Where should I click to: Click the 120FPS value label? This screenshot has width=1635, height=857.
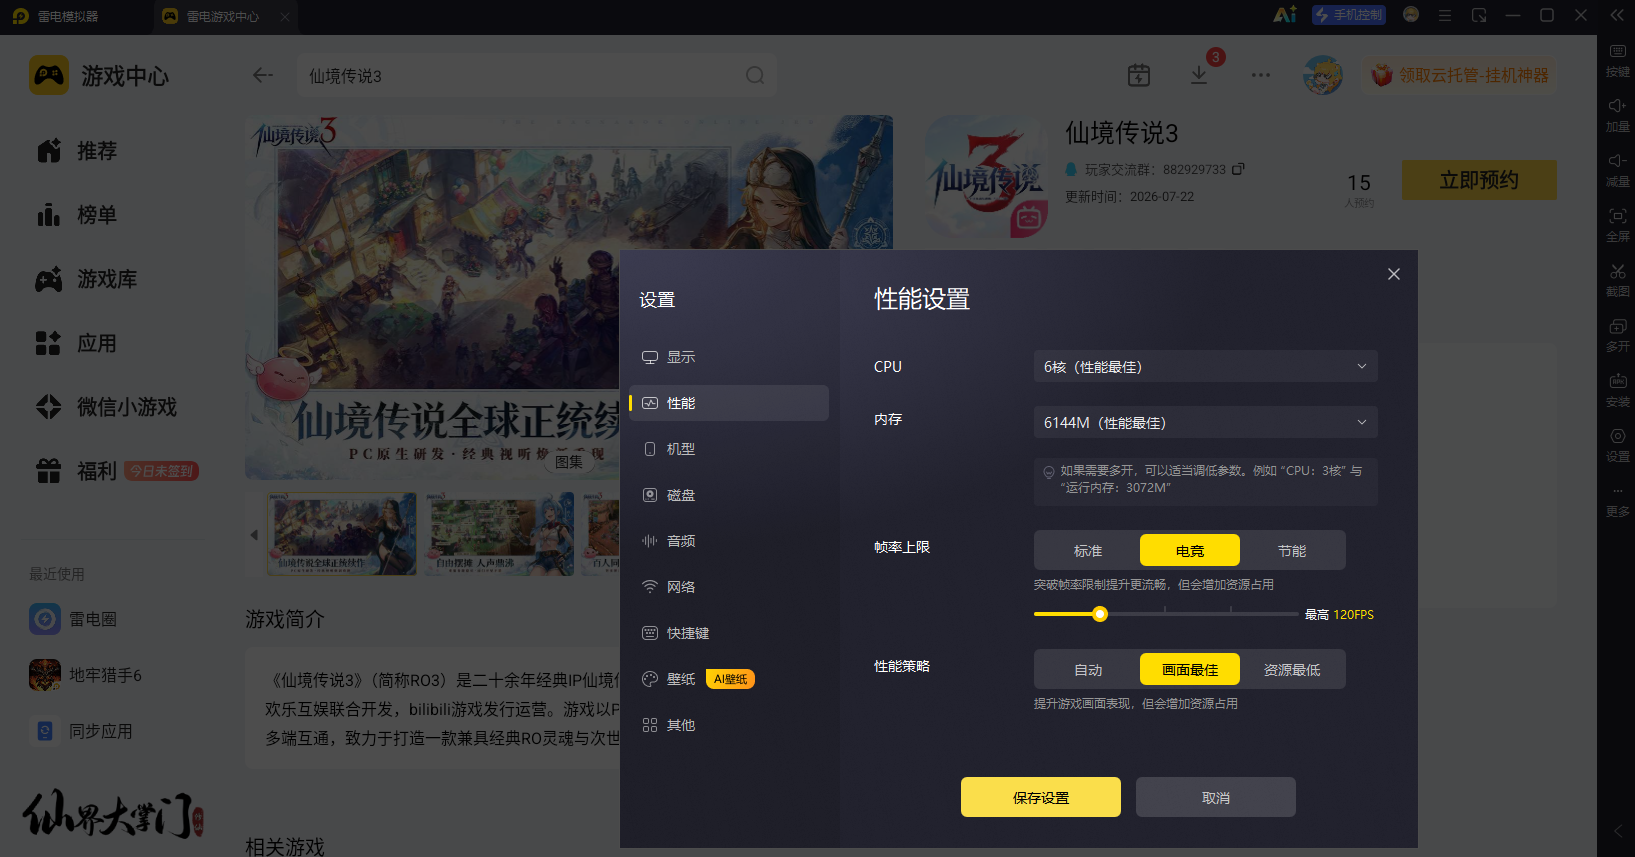click(x=1354, y=615)
